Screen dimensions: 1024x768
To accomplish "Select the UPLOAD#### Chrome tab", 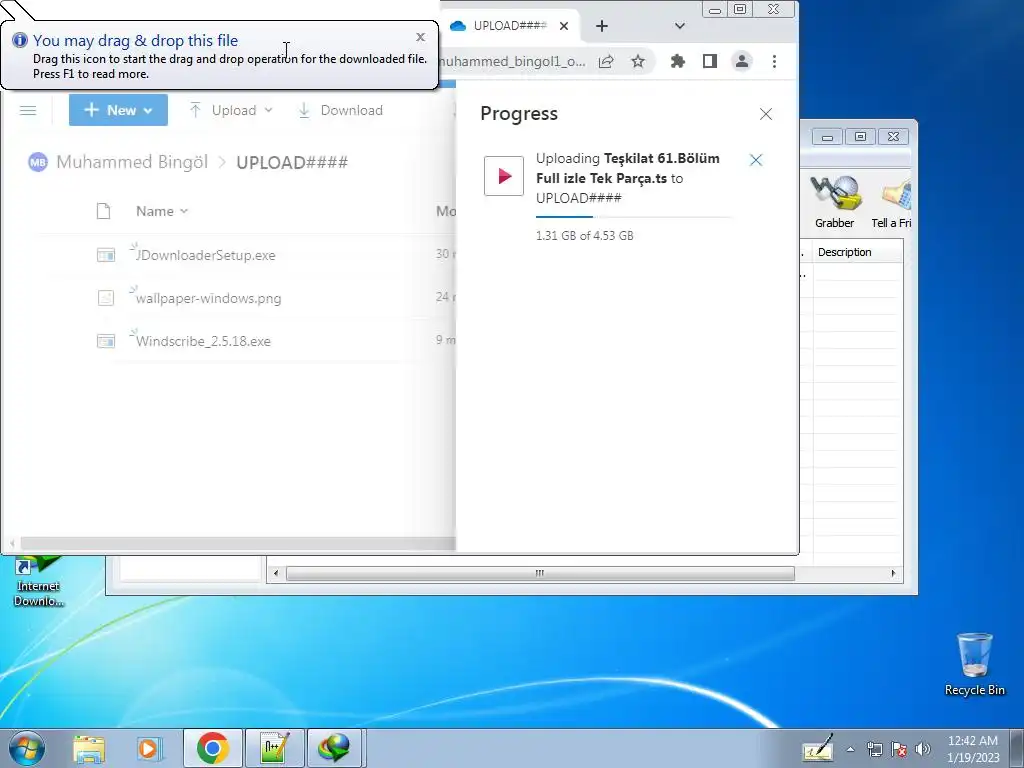I will [508, 26].
